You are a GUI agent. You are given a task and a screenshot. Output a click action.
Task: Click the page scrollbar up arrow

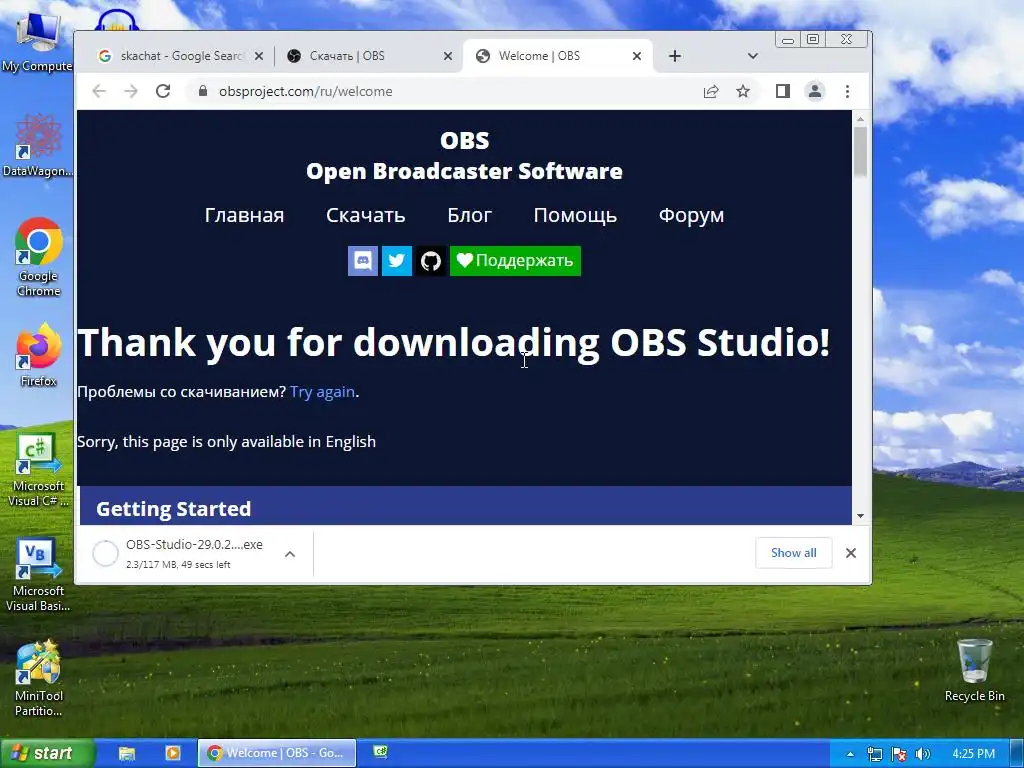[x=860, y=119]
